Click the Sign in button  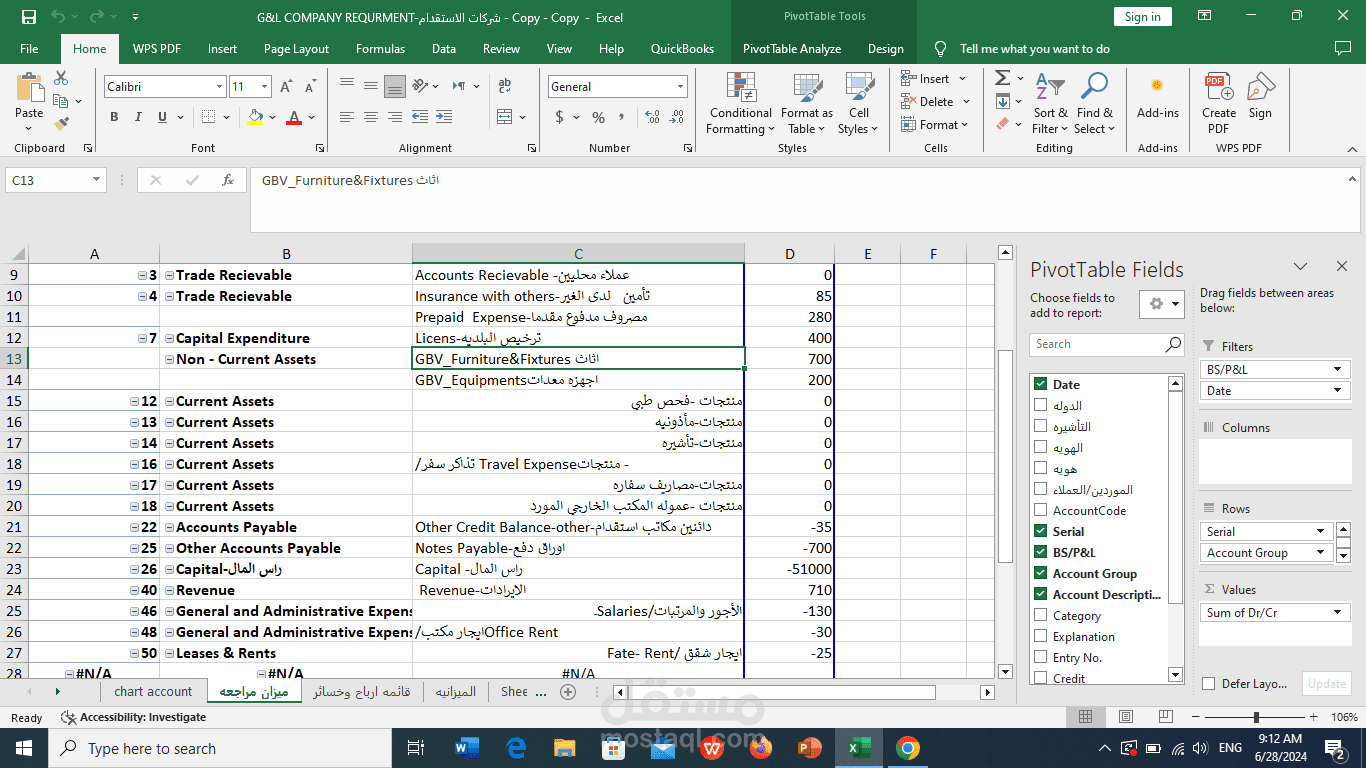1142,16
